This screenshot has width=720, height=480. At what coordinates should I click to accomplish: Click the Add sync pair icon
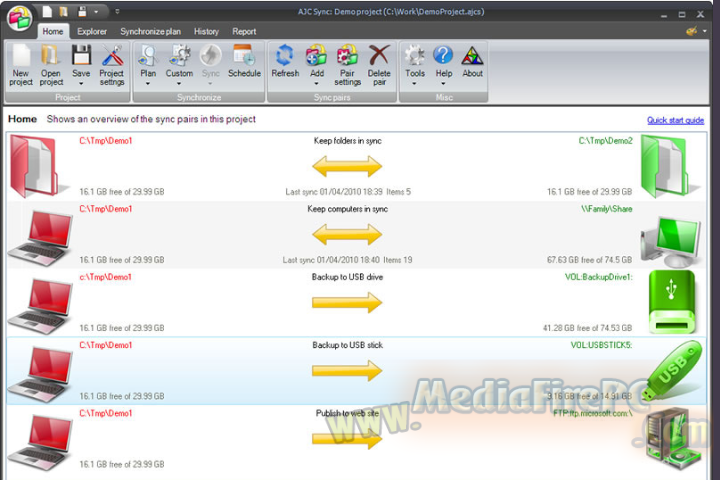click(x=316, y=56)
